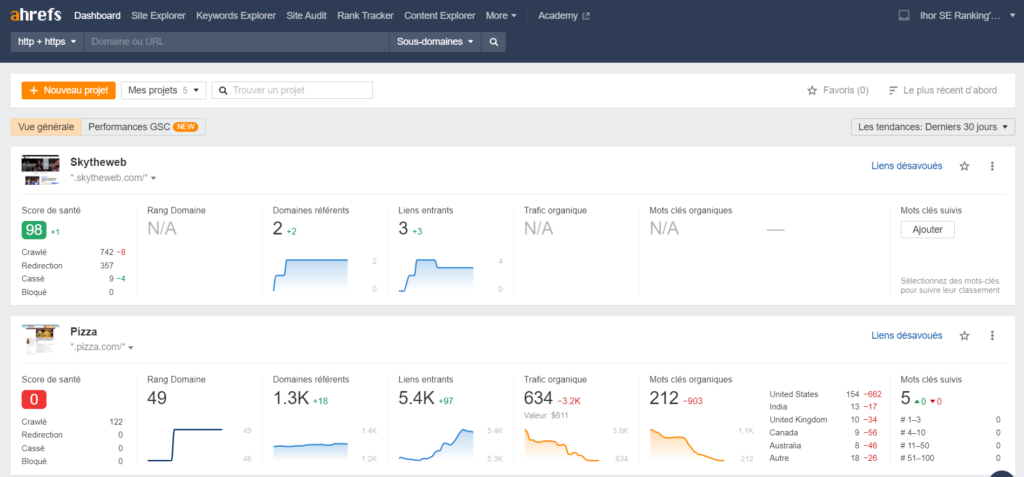Image resolution: width=1024 pixels, height=477 pixels.
Task: Open the Dashboard menu item
Action: click(97, 16)
